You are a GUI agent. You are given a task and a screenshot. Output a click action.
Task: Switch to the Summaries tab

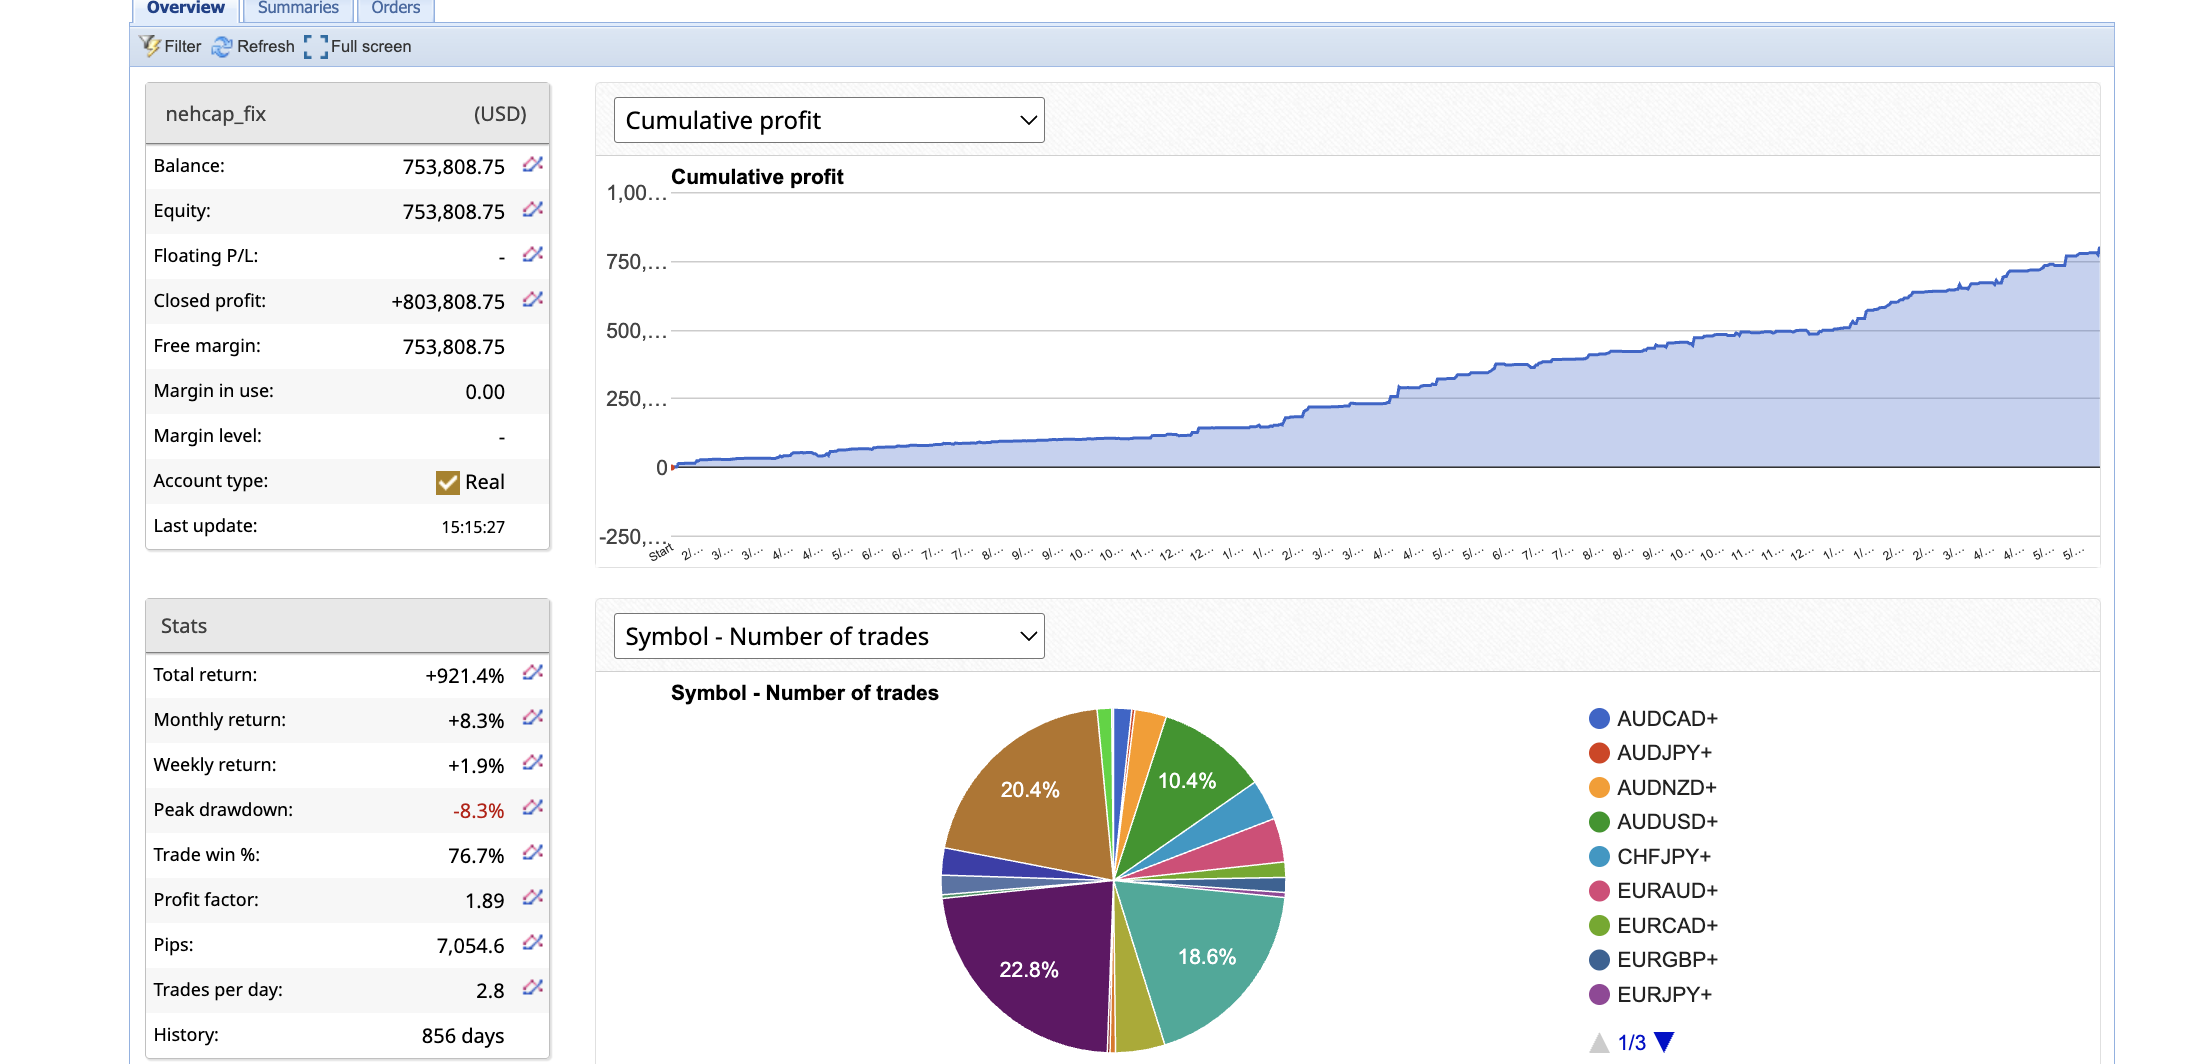(x=298, y=8)
